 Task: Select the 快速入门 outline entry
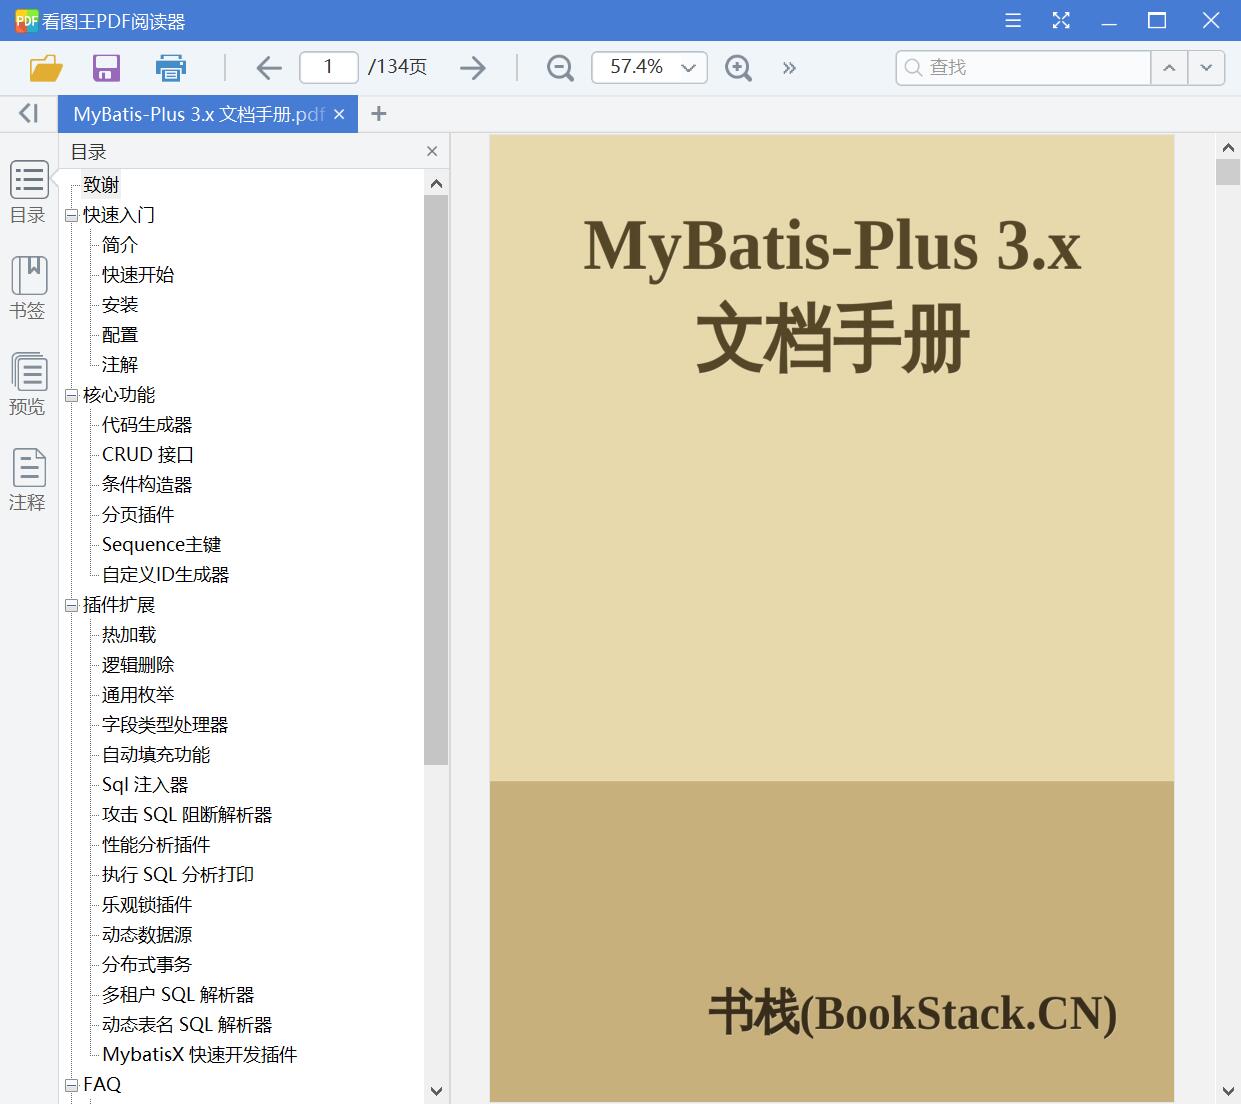[x=119, y=215]
